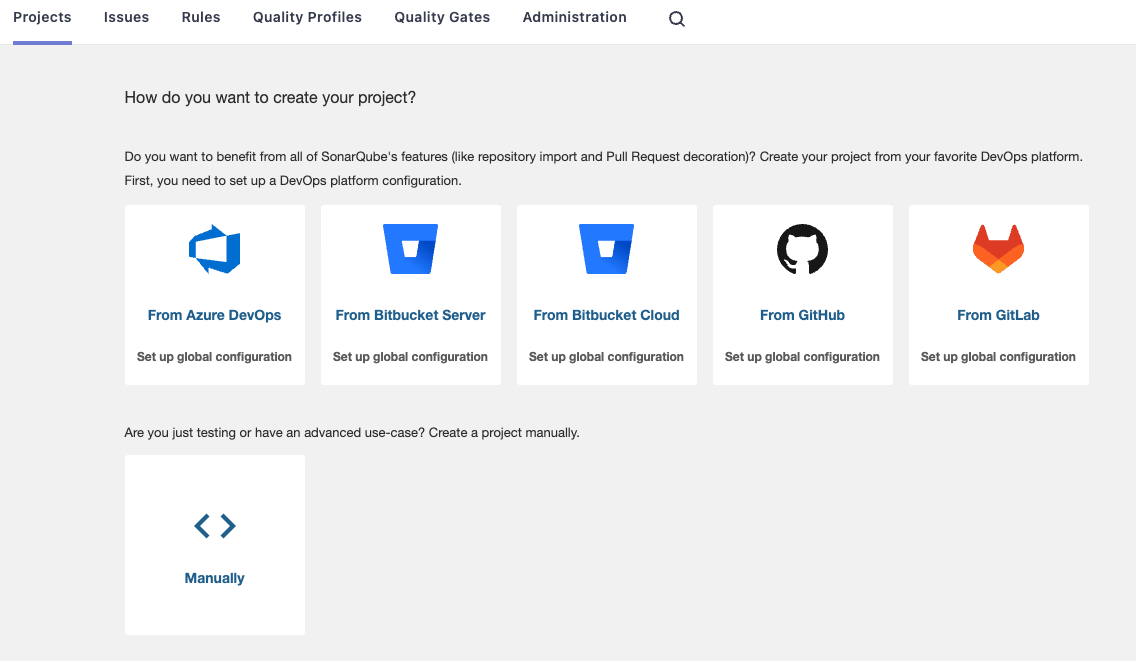
Task: Select From Bitbucket Server link
Action: click(x=410, y=315)
